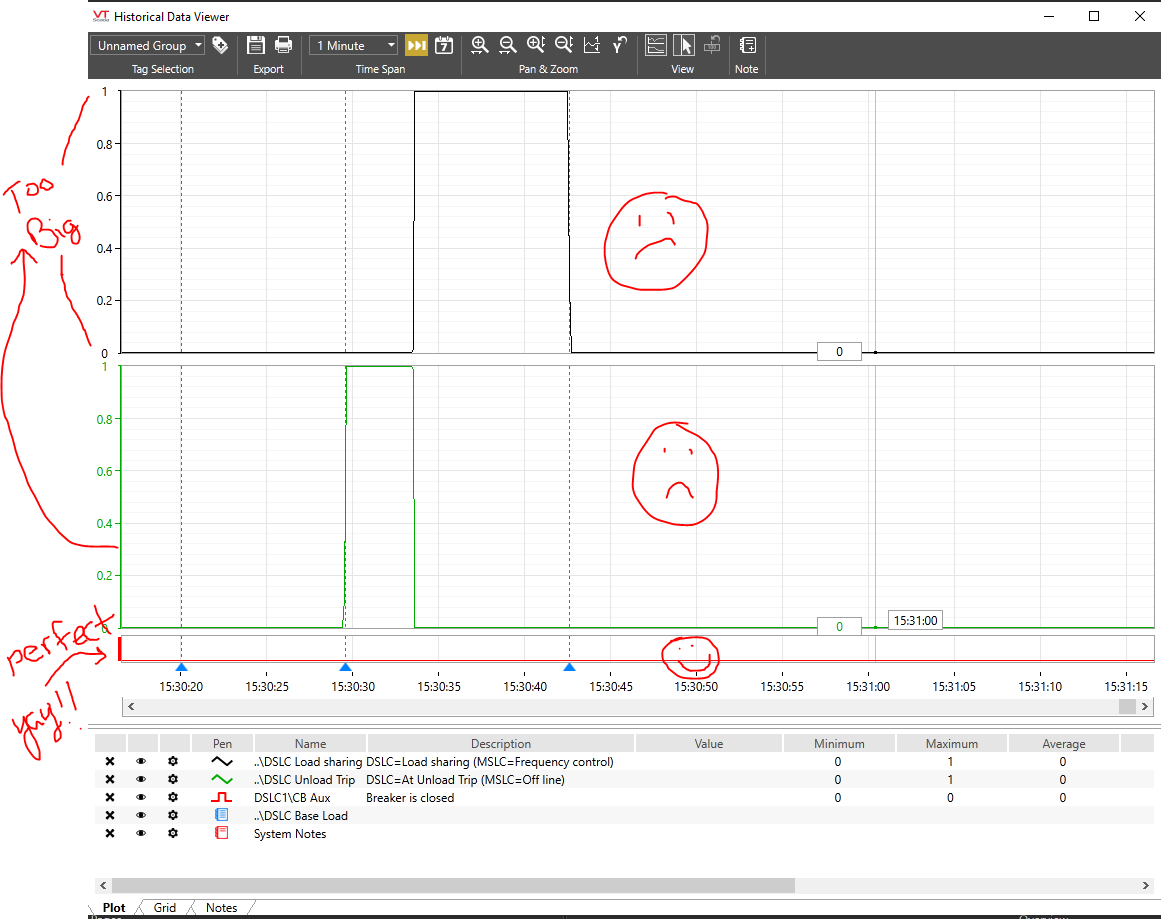Open settings gear for System Notes
1161x919 pixels.
(x=173, y=833)
